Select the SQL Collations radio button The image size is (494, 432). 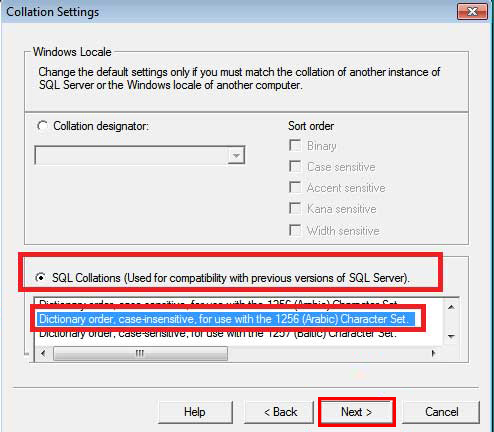pos(41,277)
